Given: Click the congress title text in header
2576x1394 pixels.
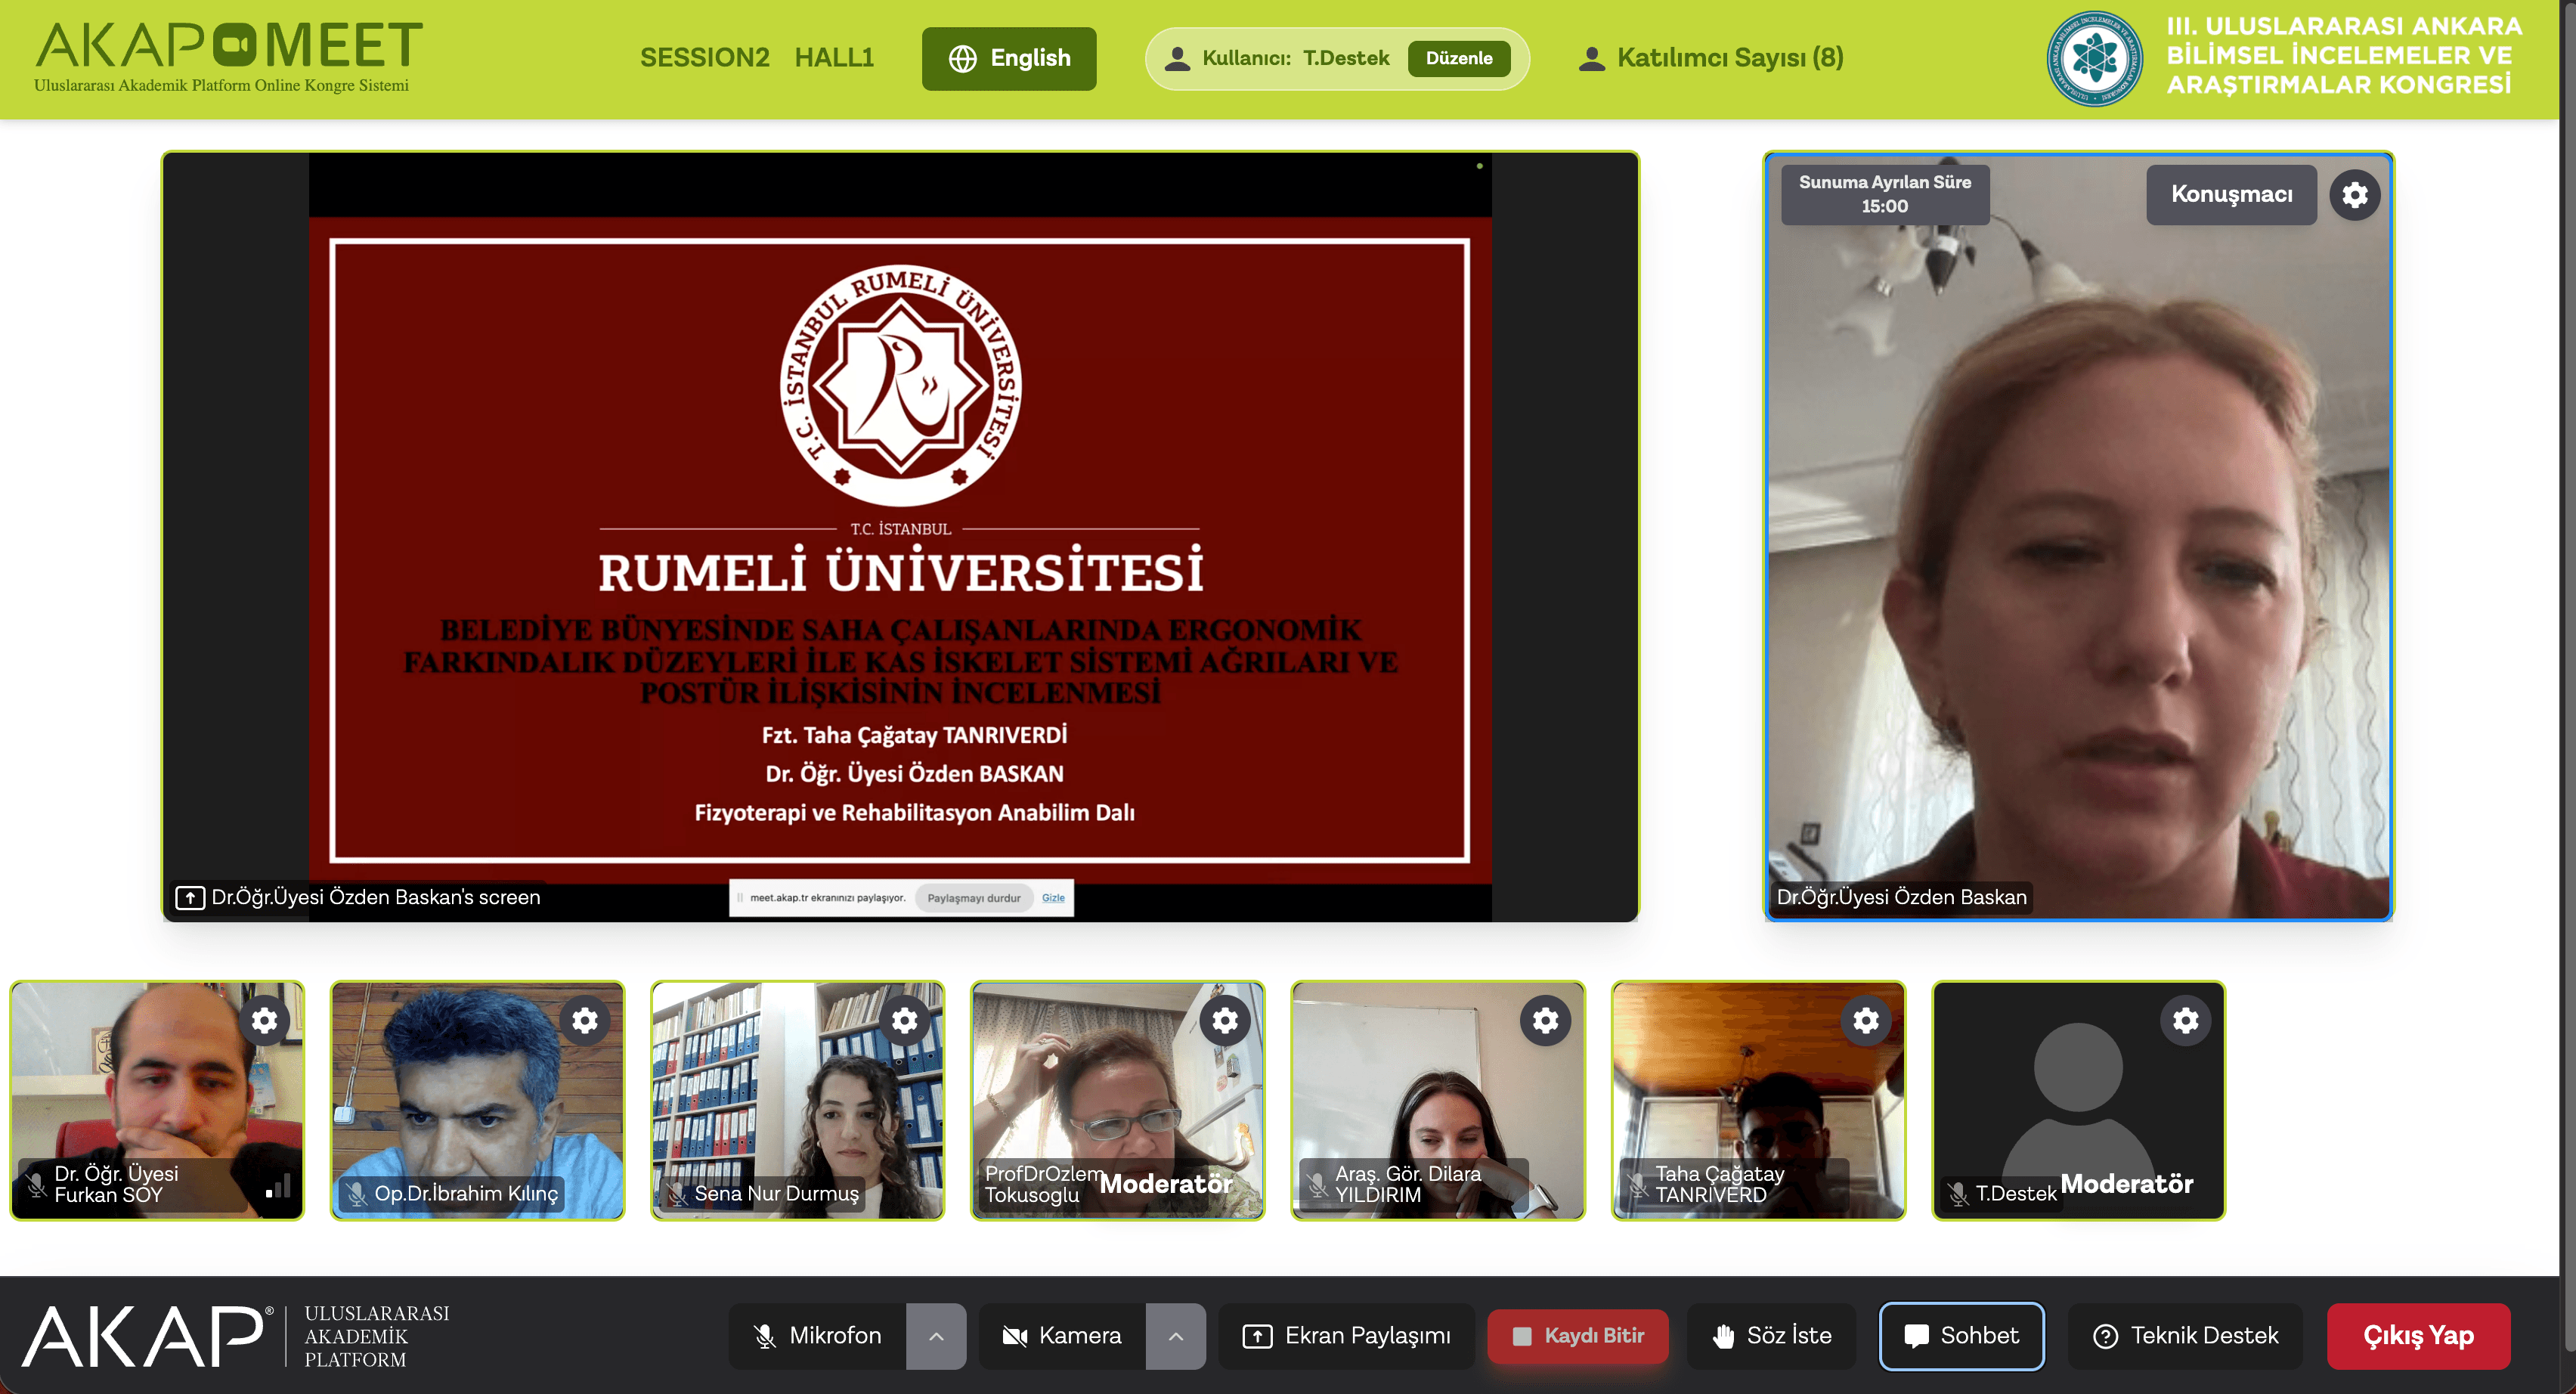Looking at the screenshot, I should click(2344, 55).
